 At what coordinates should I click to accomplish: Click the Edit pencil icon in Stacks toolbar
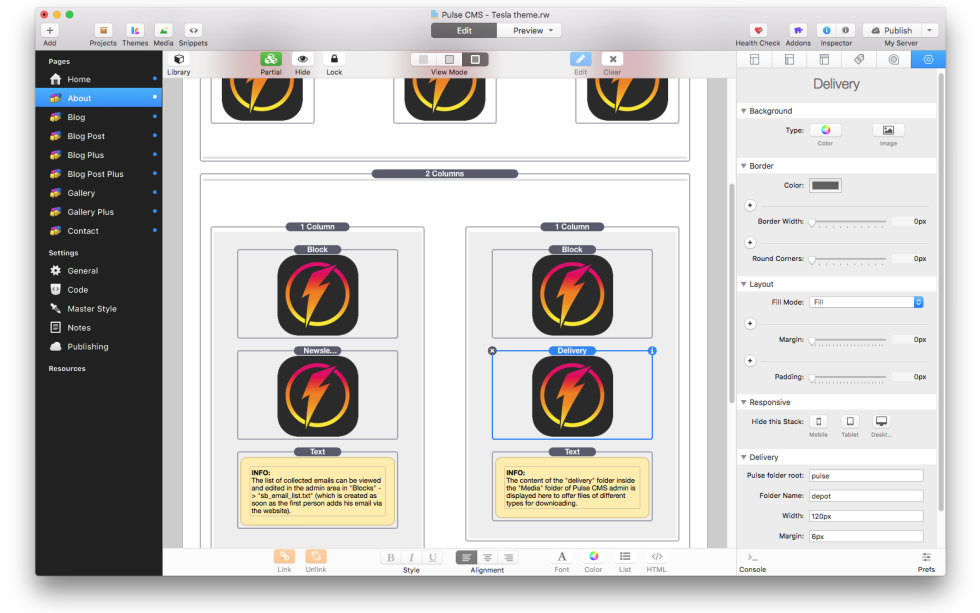(x=581, y=59)
